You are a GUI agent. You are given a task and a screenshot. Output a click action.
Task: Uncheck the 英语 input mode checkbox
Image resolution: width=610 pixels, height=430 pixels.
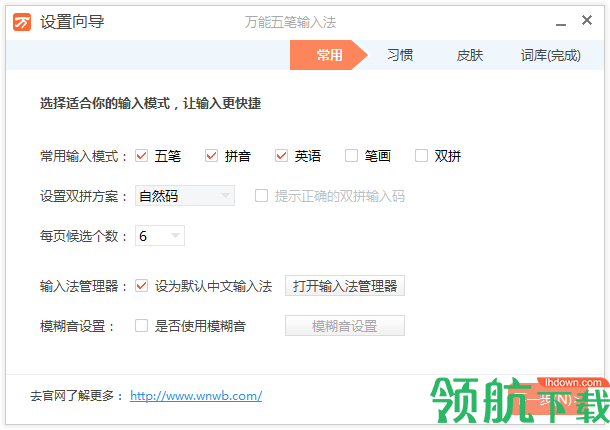[x=281, y=156]
